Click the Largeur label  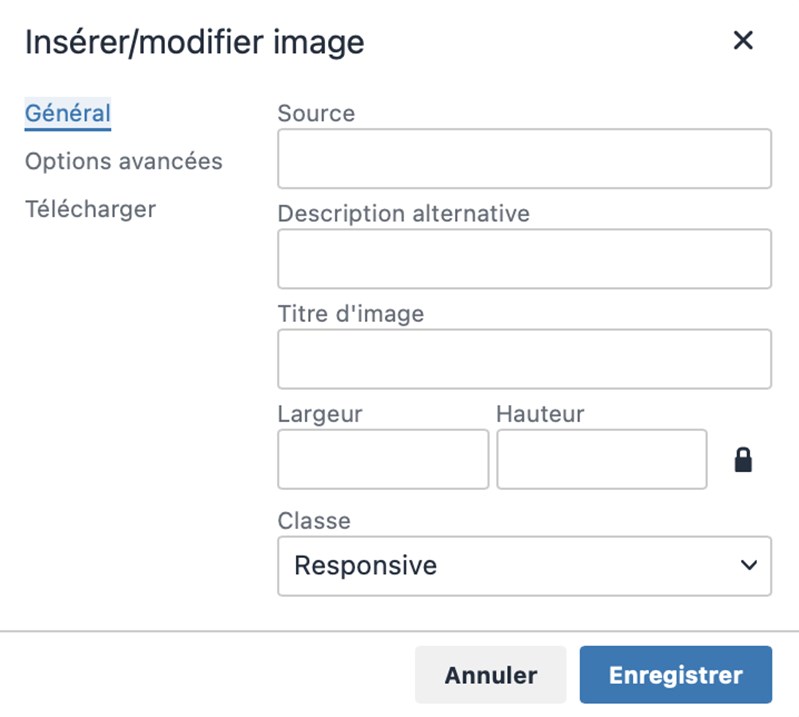[x=320, y=414]
